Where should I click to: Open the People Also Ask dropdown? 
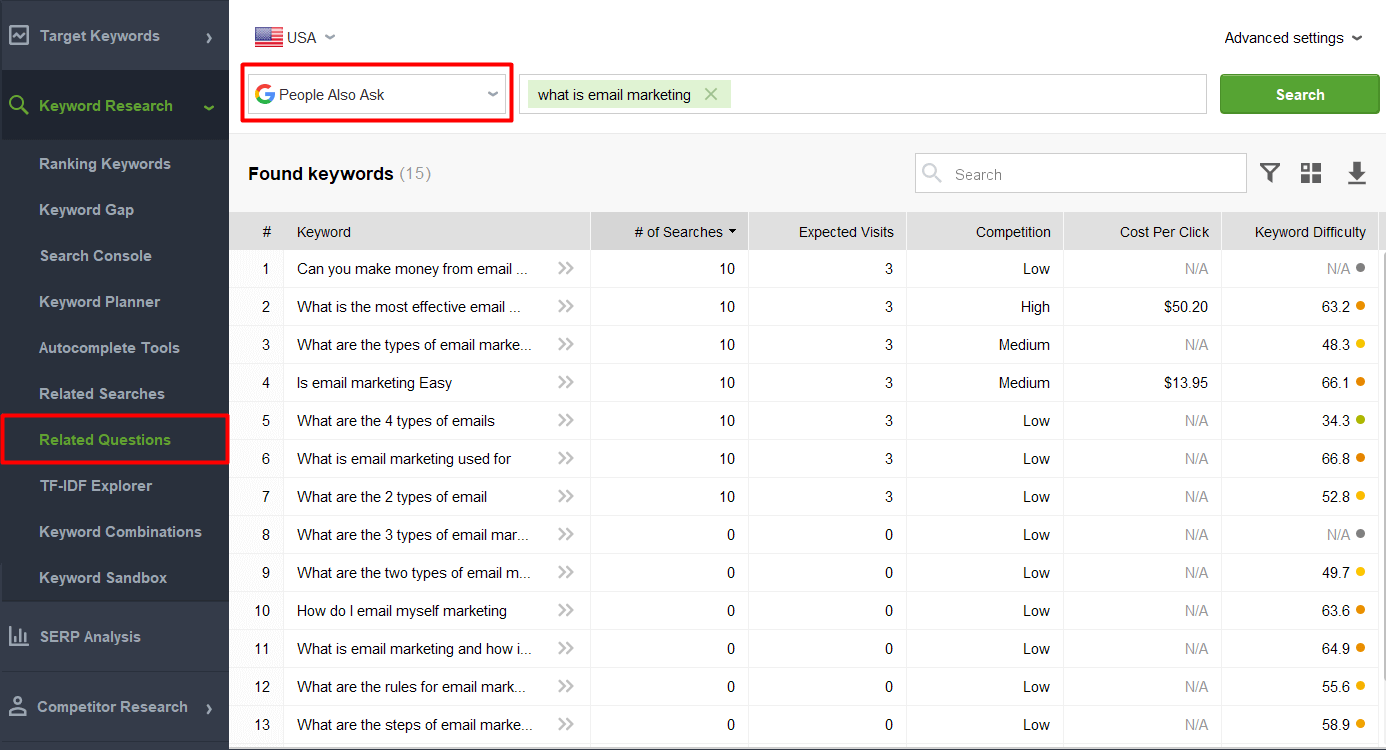(x=376, y=95)
